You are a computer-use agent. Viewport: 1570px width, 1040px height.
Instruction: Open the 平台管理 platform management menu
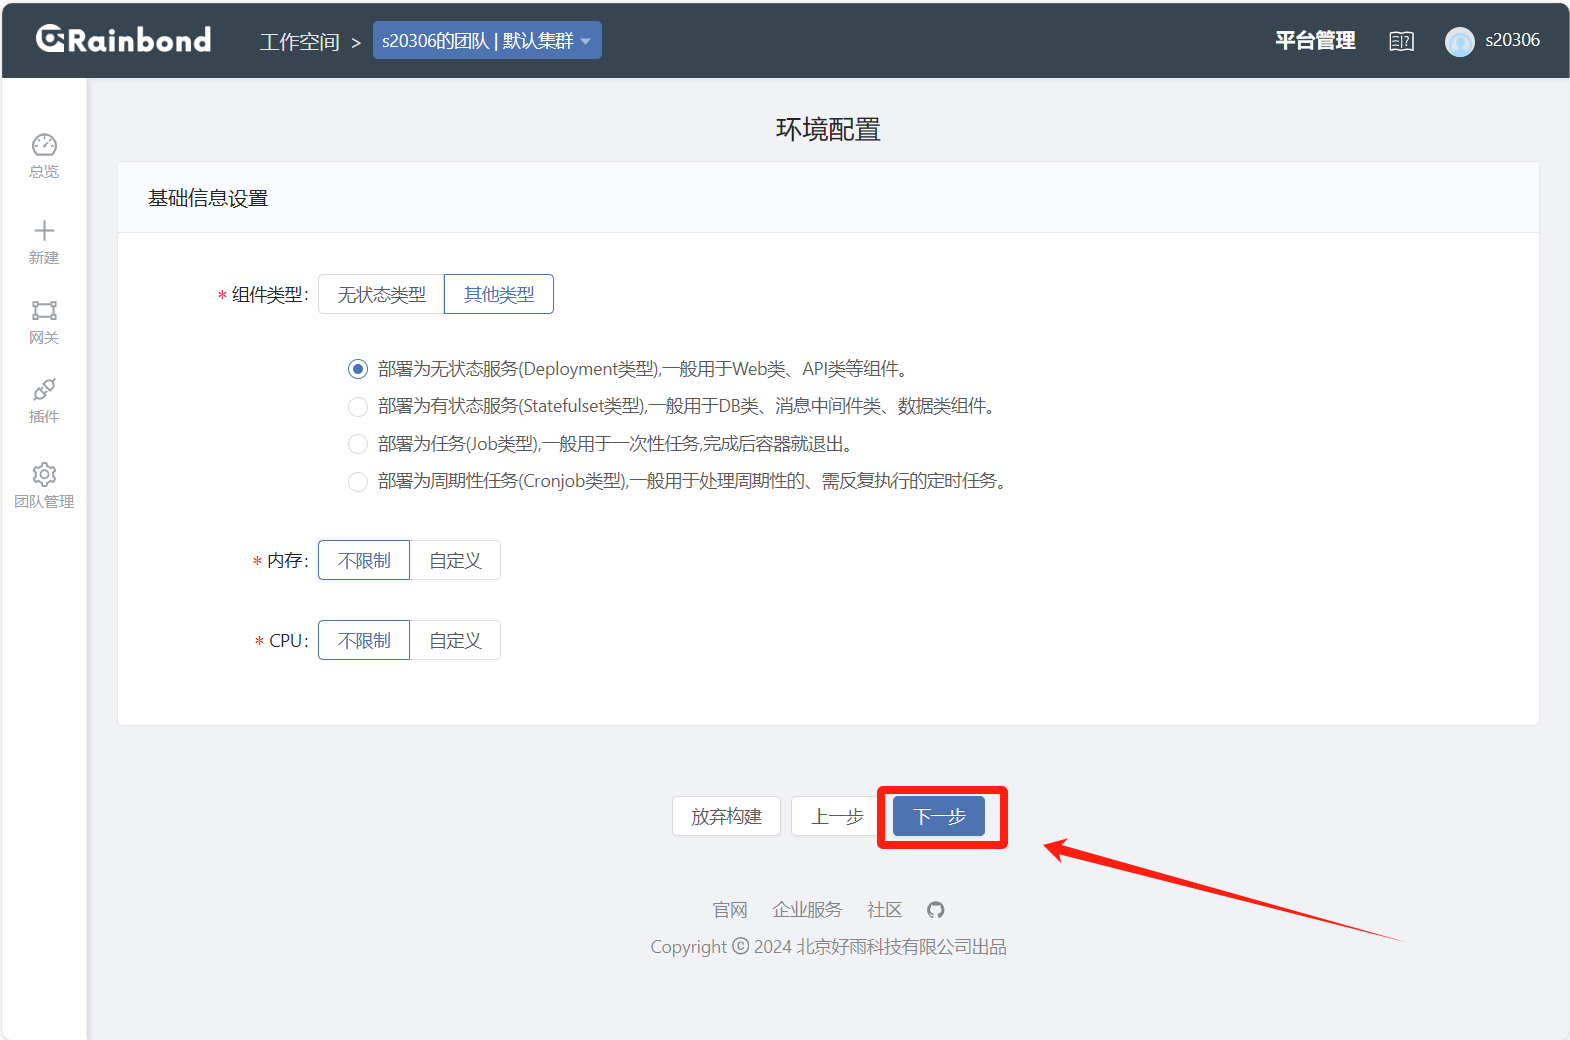(1314, 41)
